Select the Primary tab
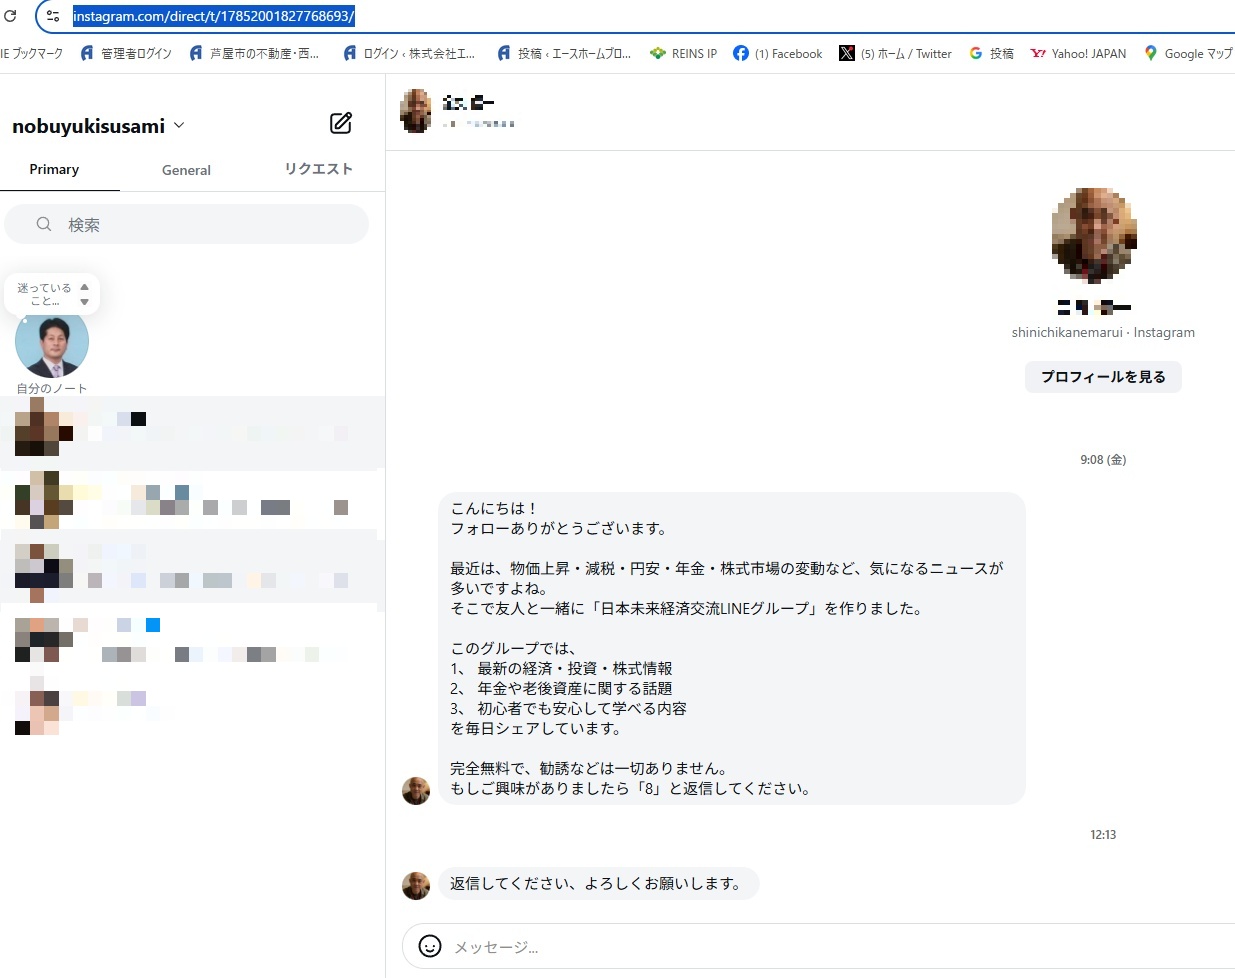1235x978 pixels. pyautogui.click(x=54, y=169)
